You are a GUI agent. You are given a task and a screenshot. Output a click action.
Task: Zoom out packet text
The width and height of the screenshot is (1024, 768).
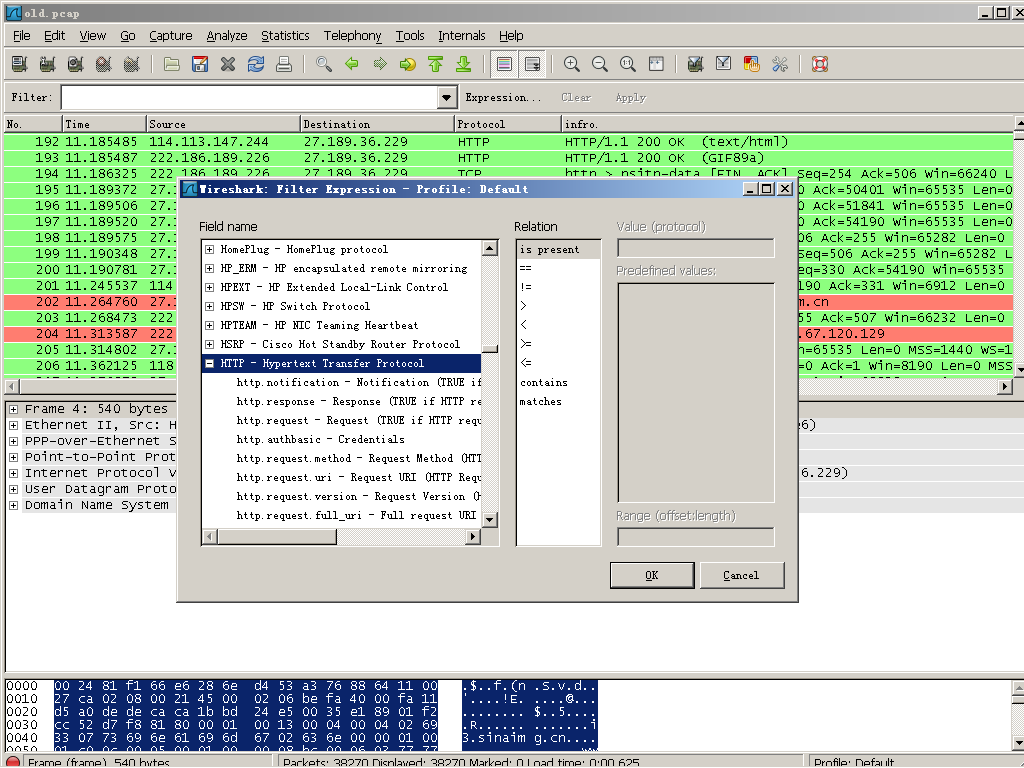[x=600, y=64]
